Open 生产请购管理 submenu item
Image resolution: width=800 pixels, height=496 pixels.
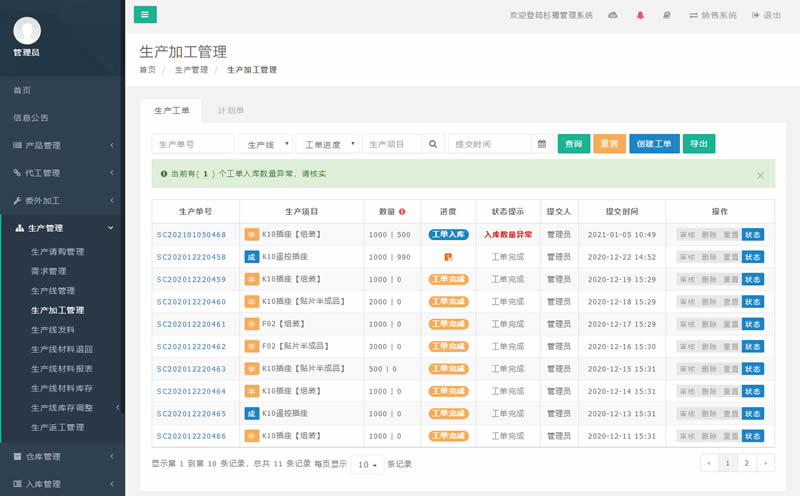pos(57,252)
